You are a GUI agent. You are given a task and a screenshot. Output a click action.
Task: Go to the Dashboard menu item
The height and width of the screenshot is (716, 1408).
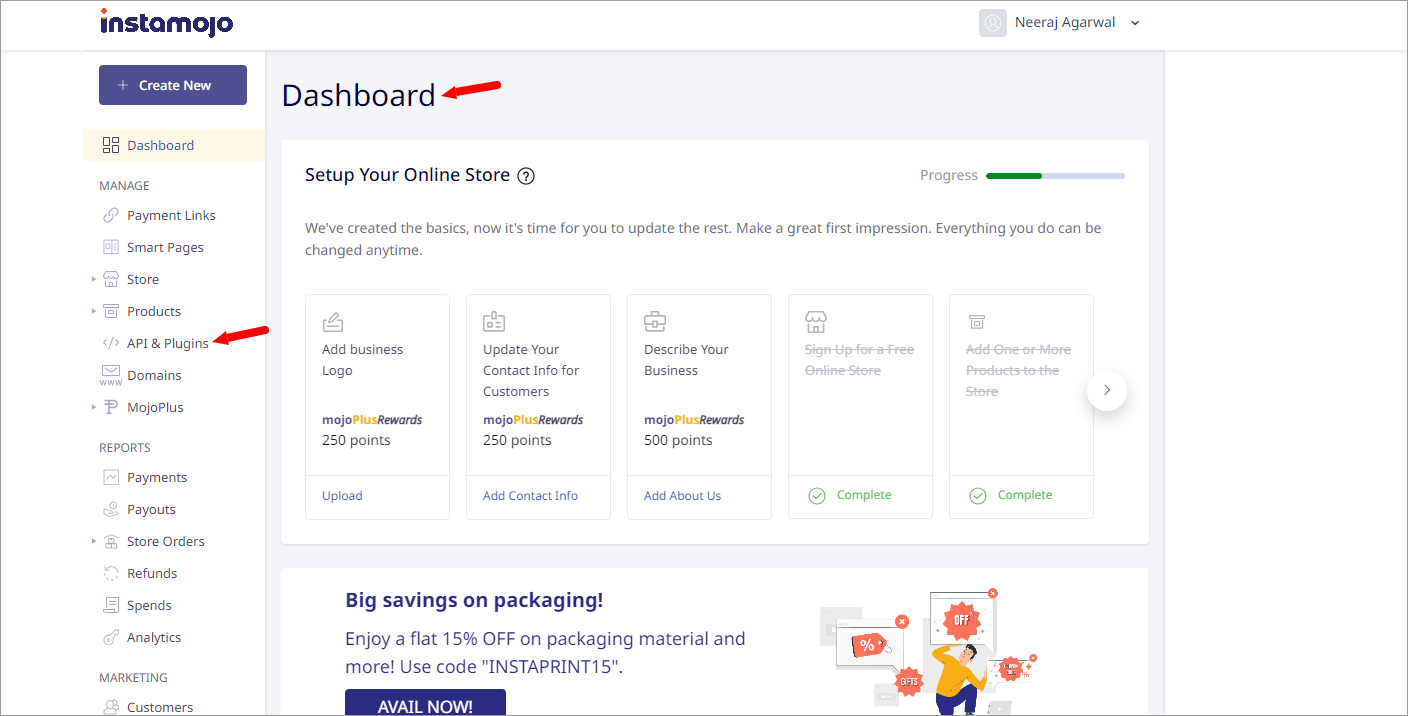click(x=174, y=145)
